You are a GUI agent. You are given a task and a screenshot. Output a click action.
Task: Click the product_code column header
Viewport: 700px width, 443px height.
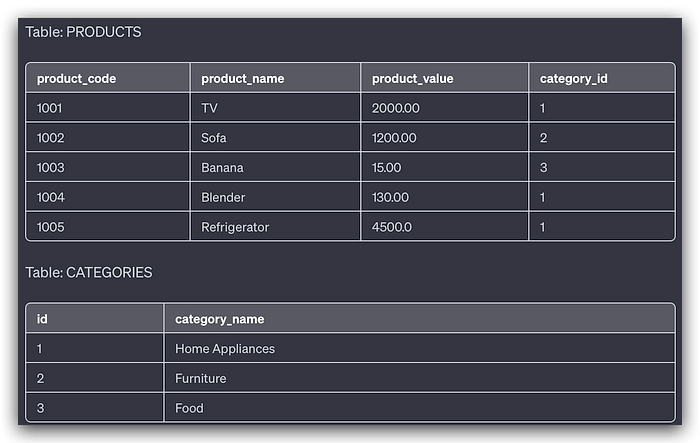pos(75,78)
